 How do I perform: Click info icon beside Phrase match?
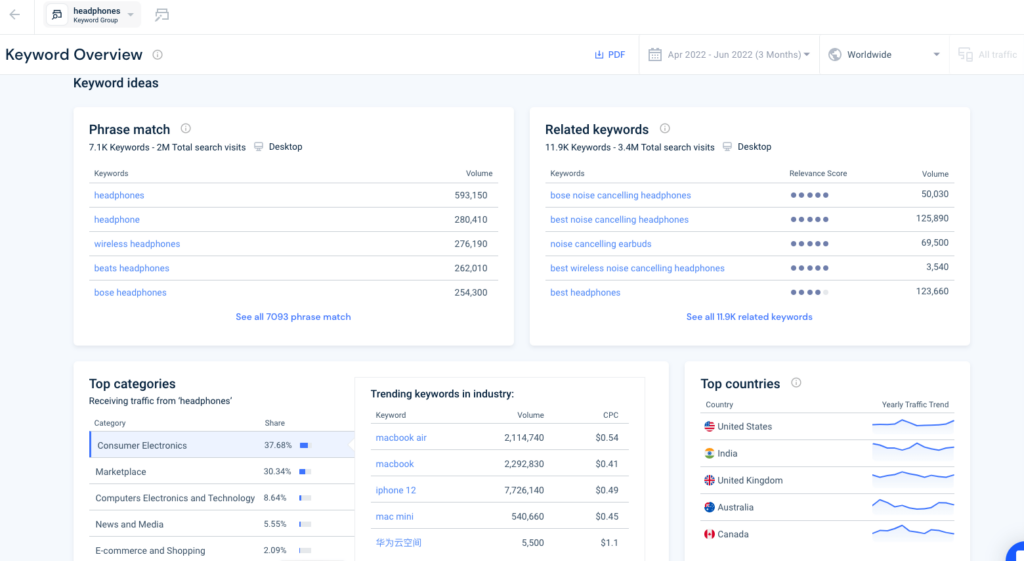(x=186, y=129)
